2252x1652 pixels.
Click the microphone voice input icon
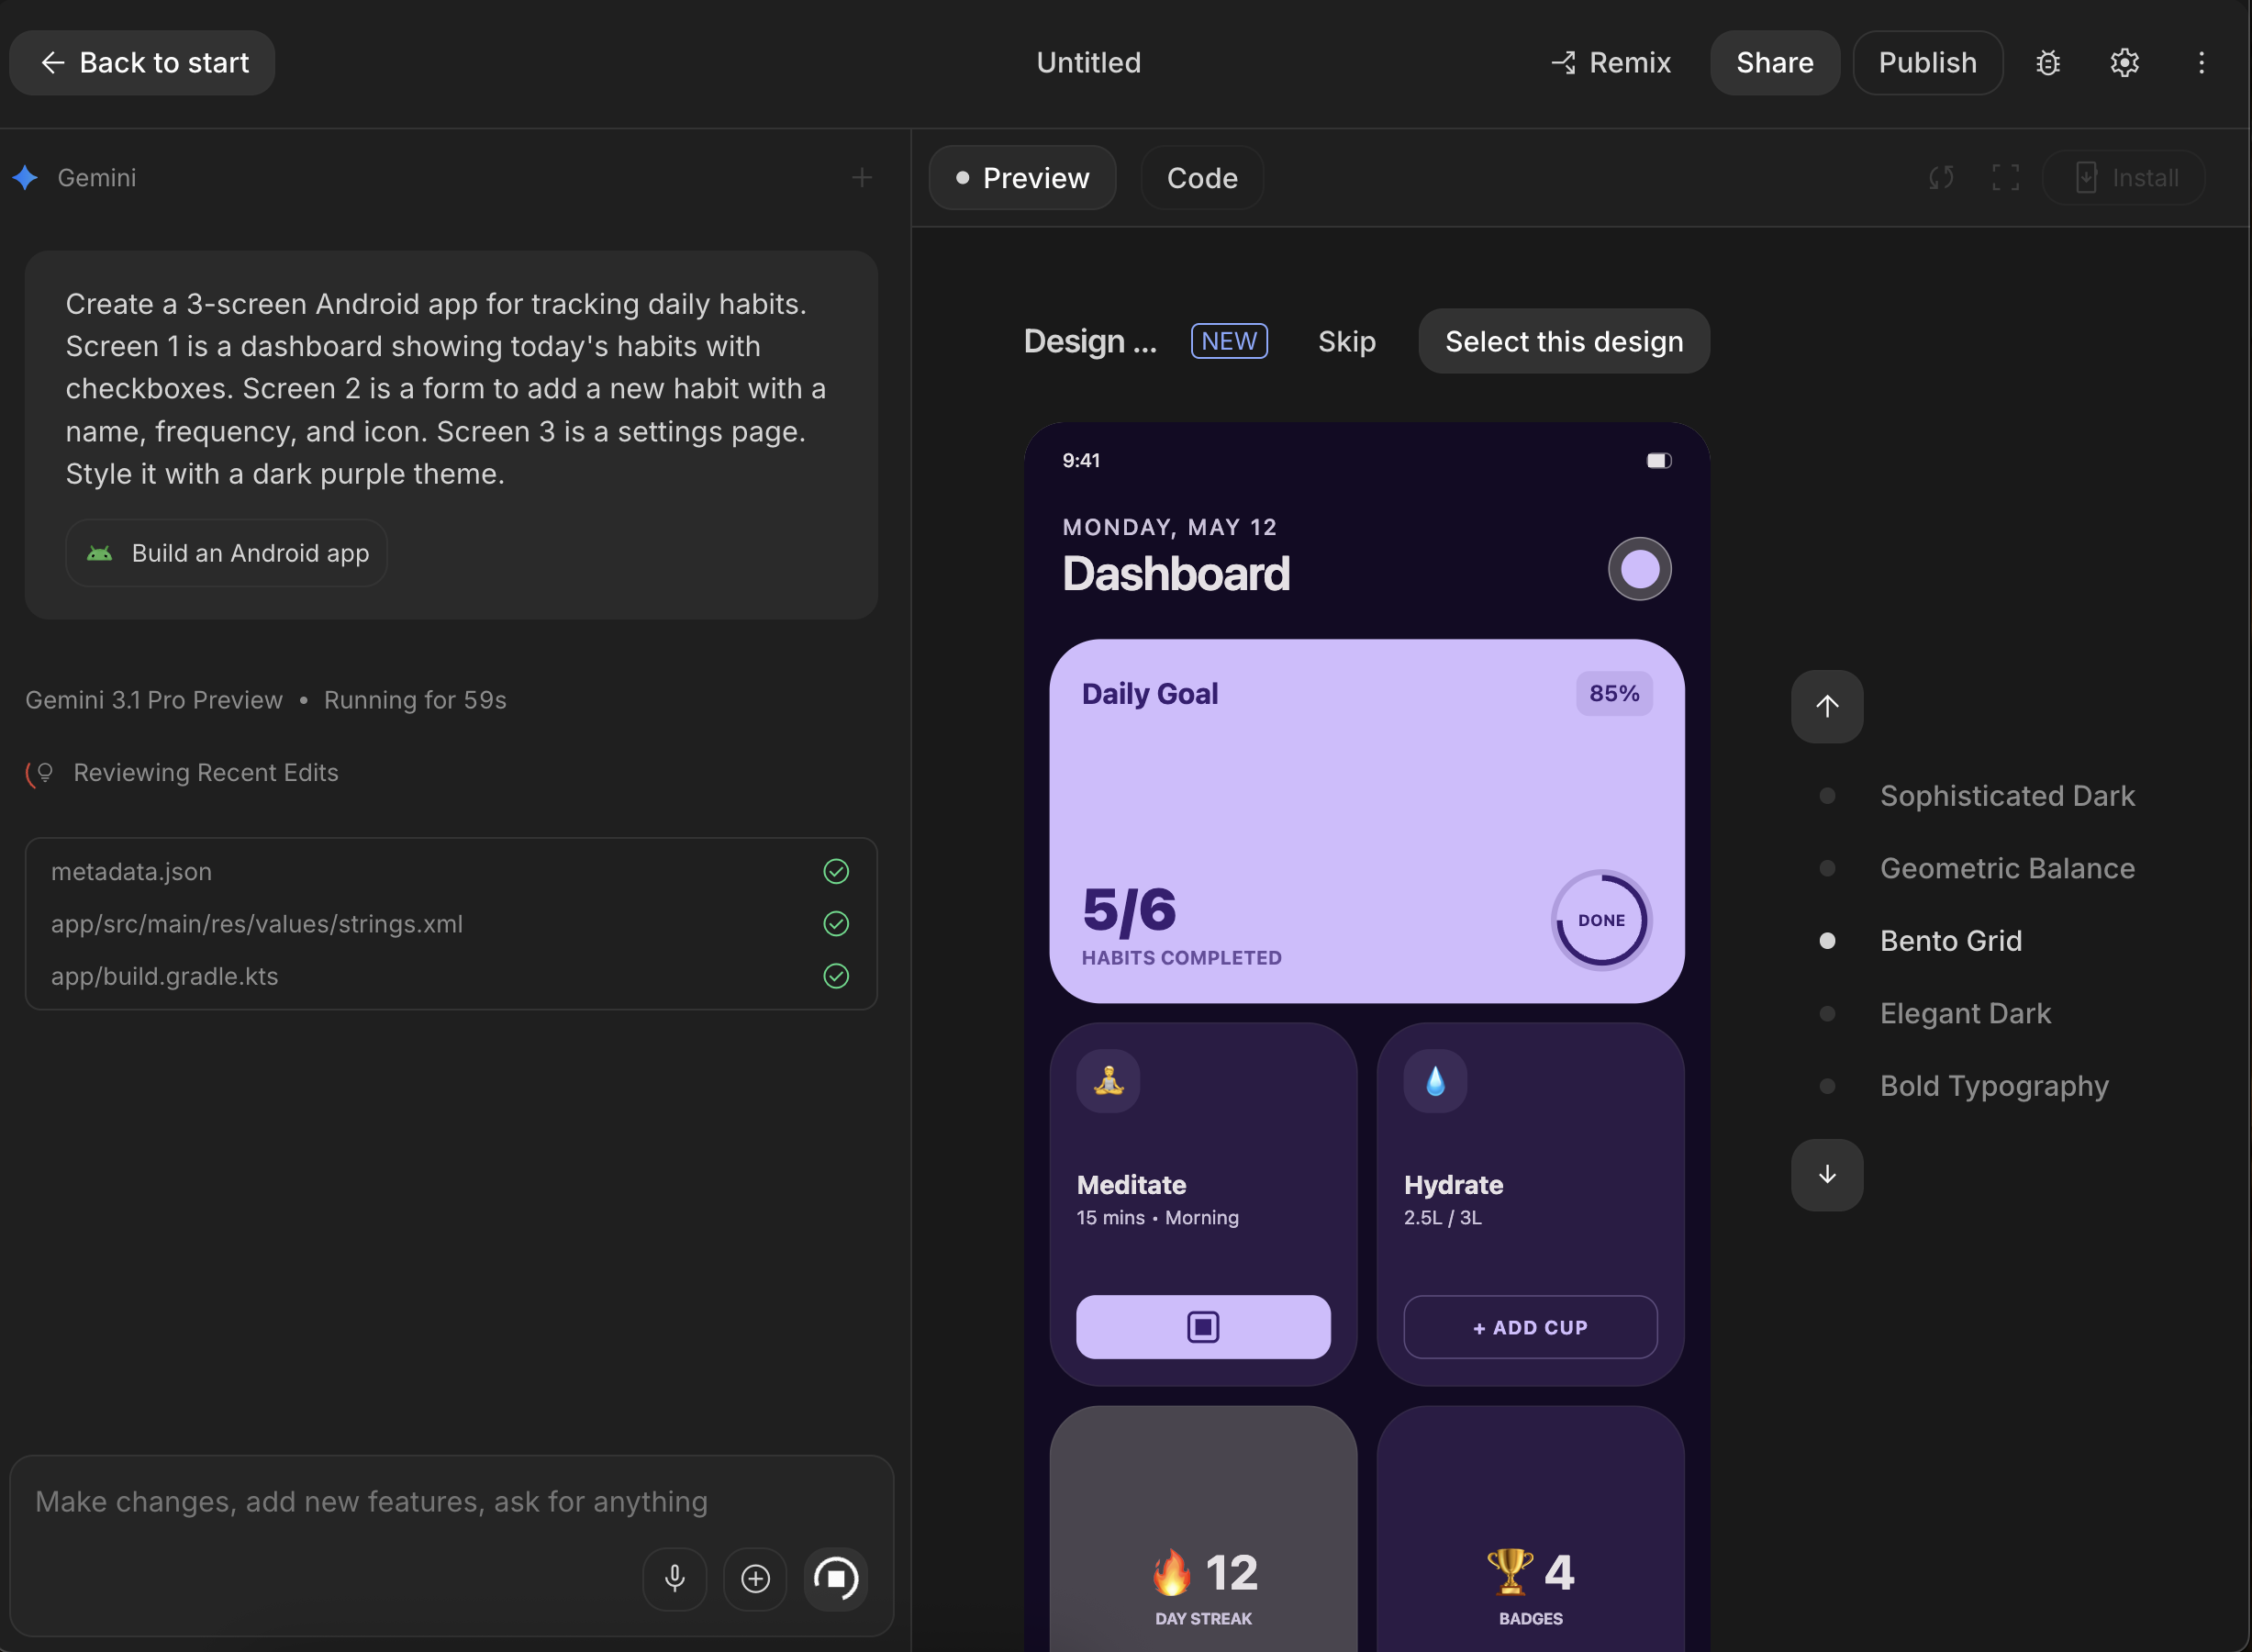coord(675,1579)
